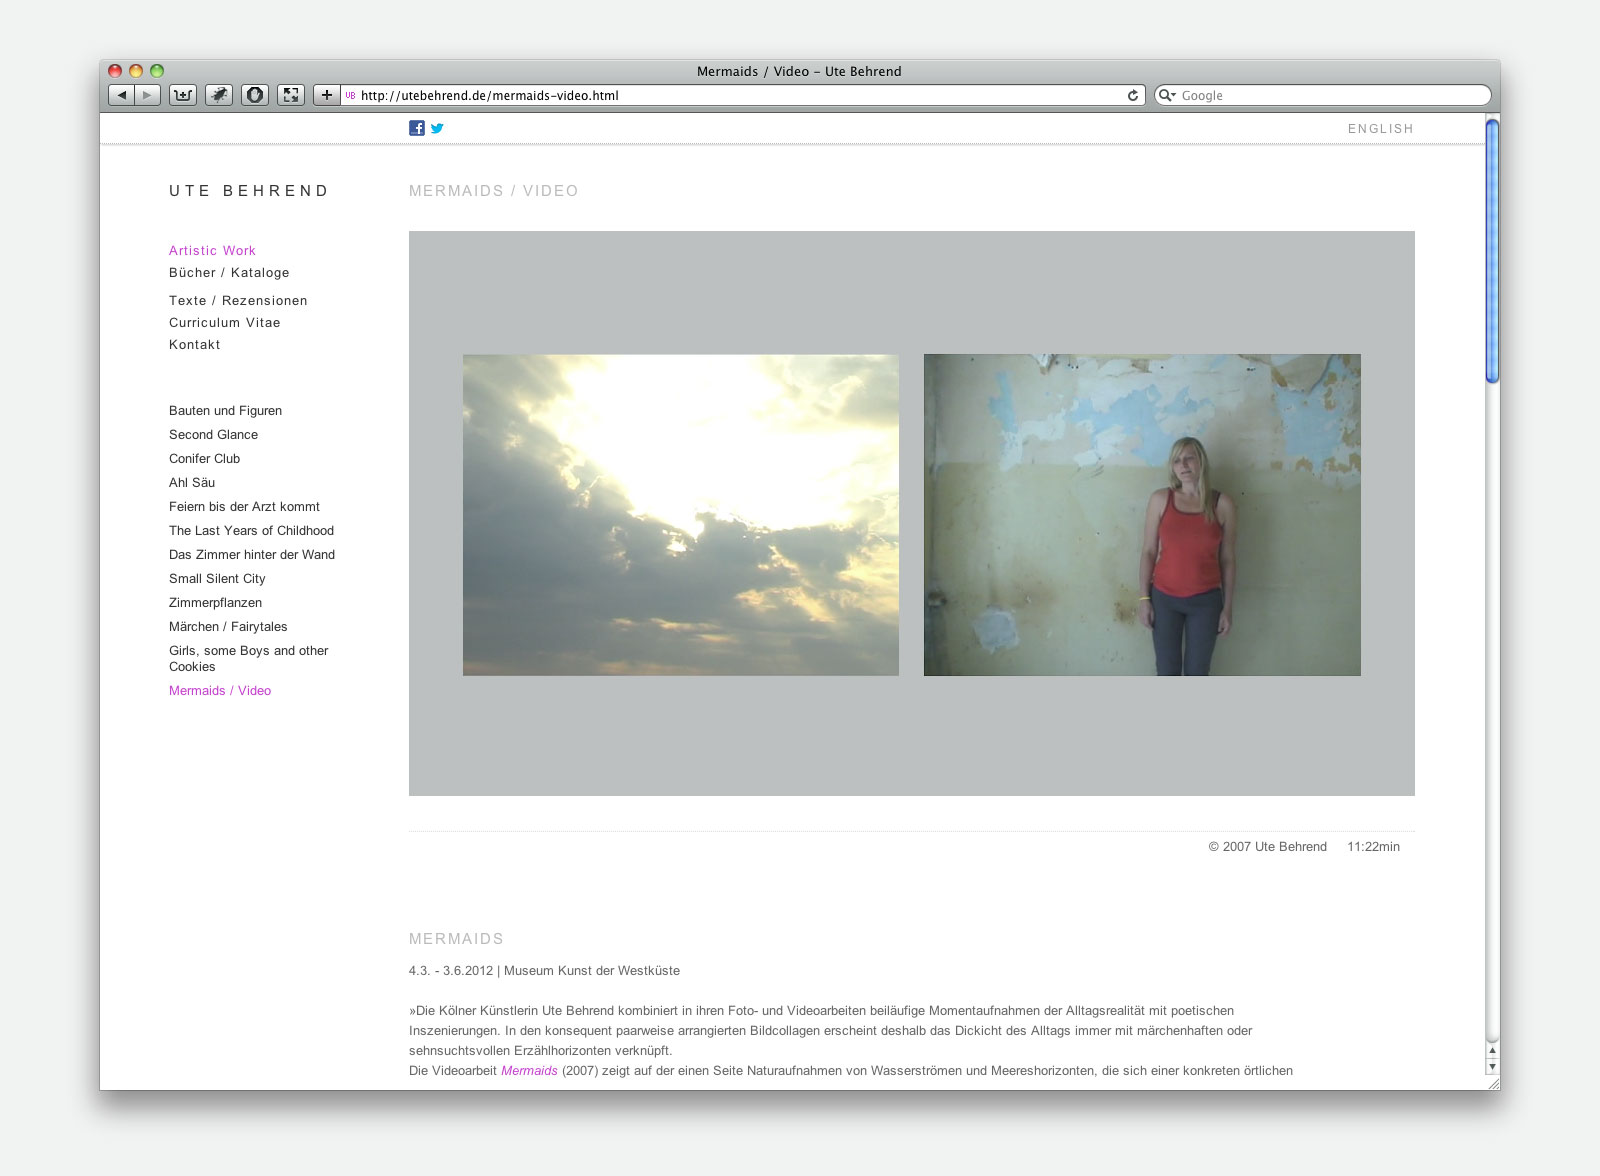This screenshot has width=1600, height=1176.
Task: Open the Facebook icon link
Action: click(417, 128)
